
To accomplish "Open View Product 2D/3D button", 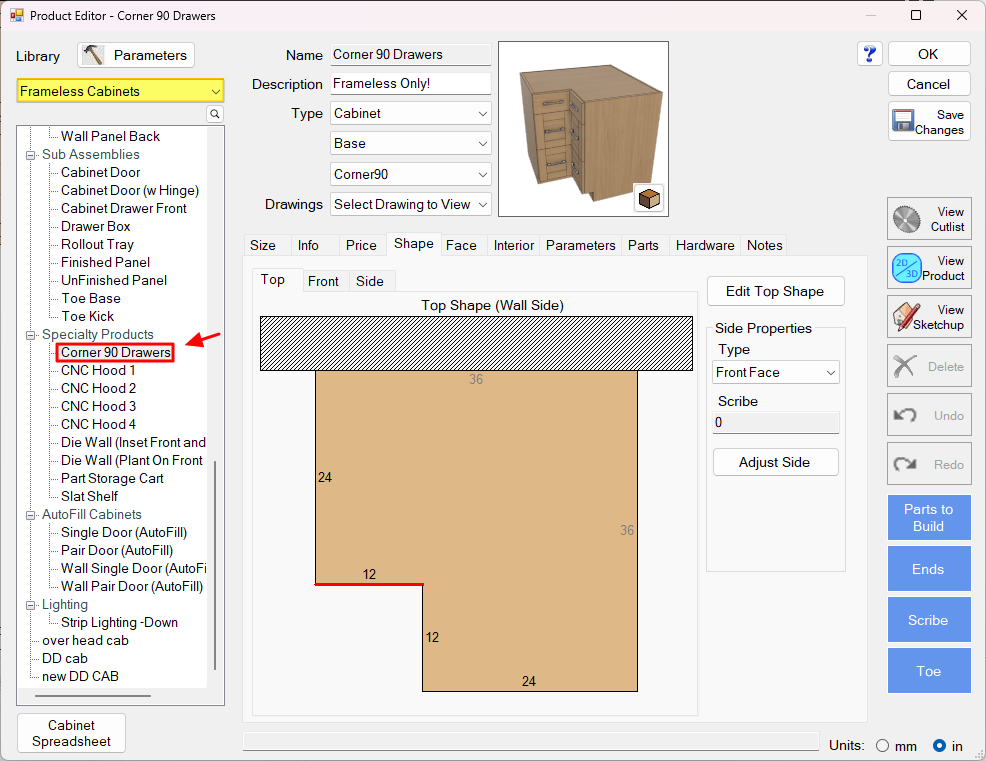I will pyautogui.click(x=928, y=268).
